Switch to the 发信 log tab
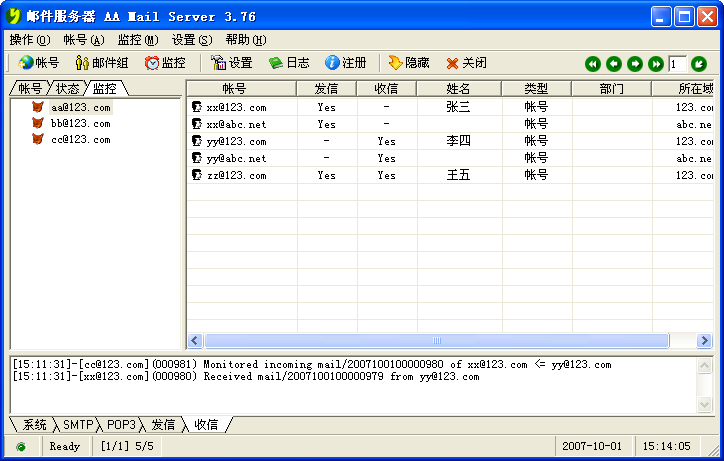 point(163,425)
